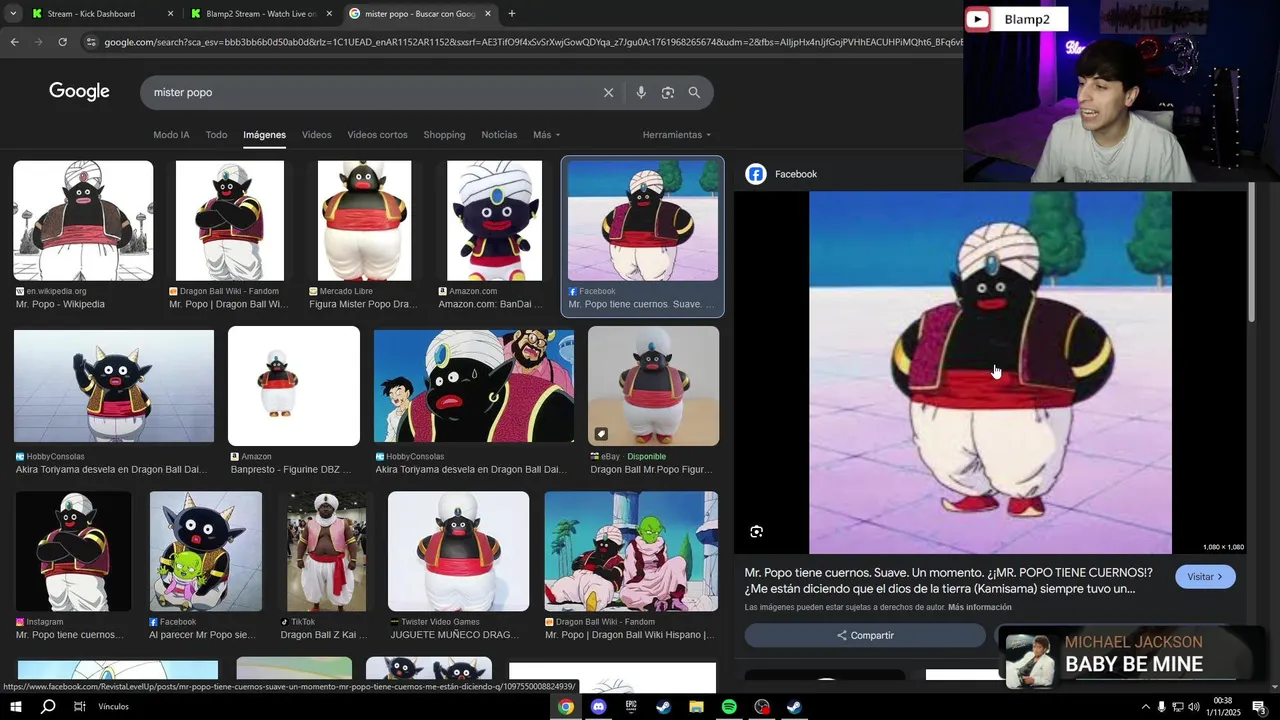
Task: Switch to the Todo results tab
Action: click(216, 135)
